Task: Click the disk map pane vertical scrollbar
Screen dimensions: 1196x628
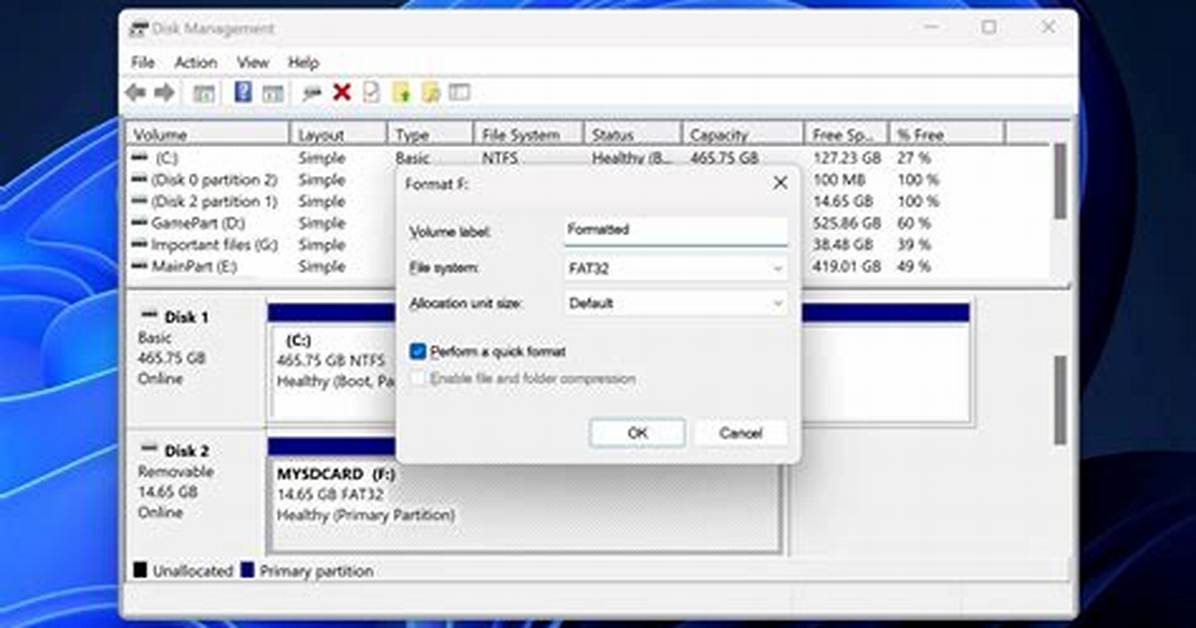Action: 1060,401
